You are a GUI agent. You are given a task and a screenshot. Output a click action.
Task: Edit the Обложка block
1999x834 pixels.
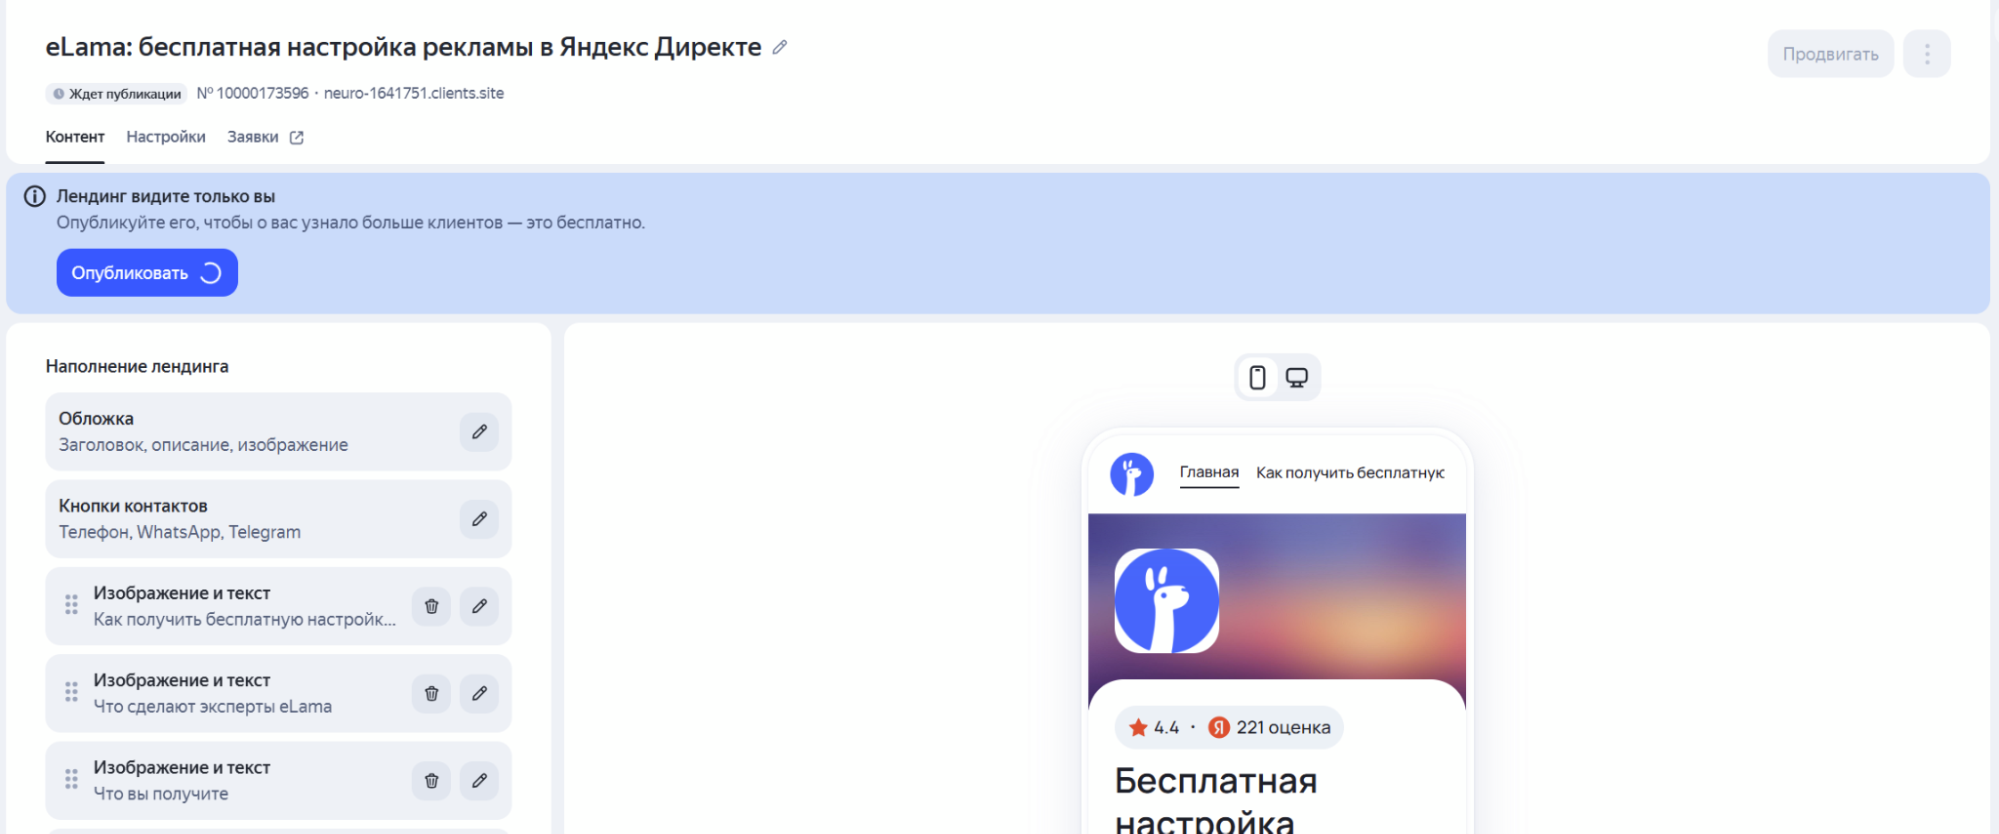pos(479,432)
